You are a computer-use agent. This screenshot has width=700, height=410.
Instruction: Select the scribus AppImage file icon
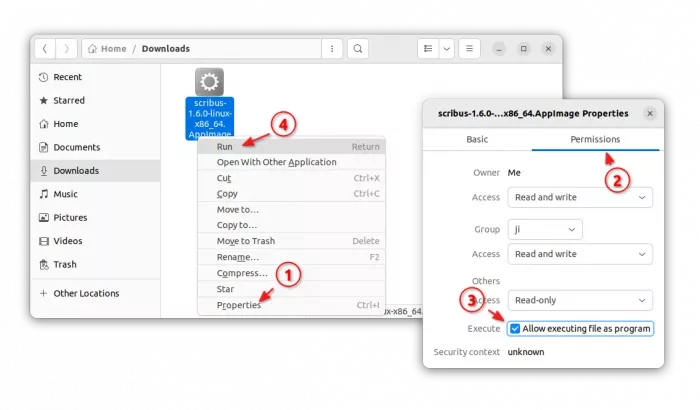click(x=210, y=82)
